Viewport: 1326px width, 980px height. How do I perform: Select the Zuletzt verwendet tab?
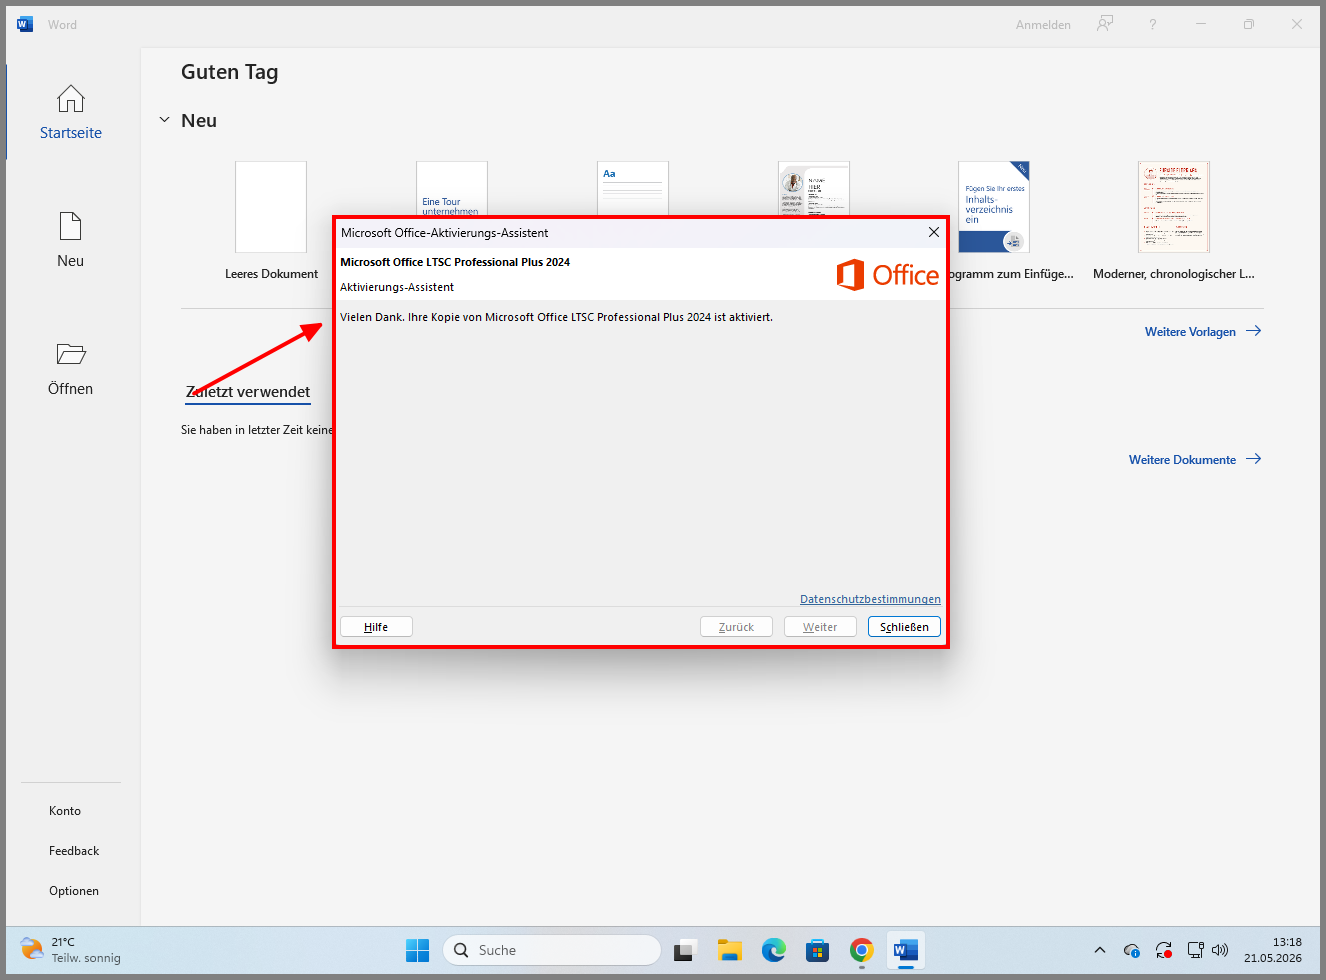click(248, 392)
